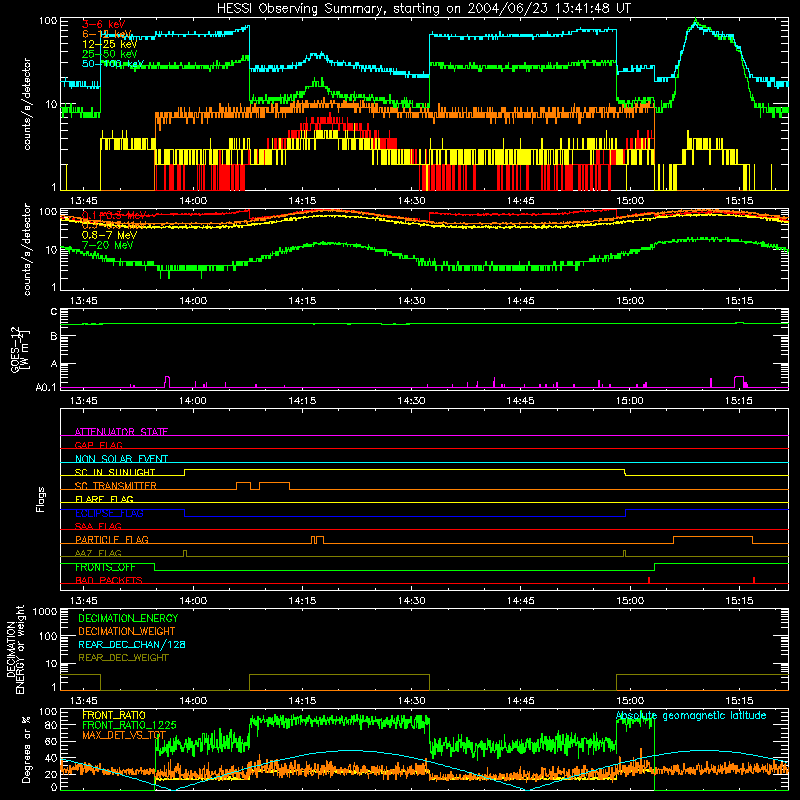Click the GOES-12 axis title
The height and width of the screenshot is (800, 800).
20,349
